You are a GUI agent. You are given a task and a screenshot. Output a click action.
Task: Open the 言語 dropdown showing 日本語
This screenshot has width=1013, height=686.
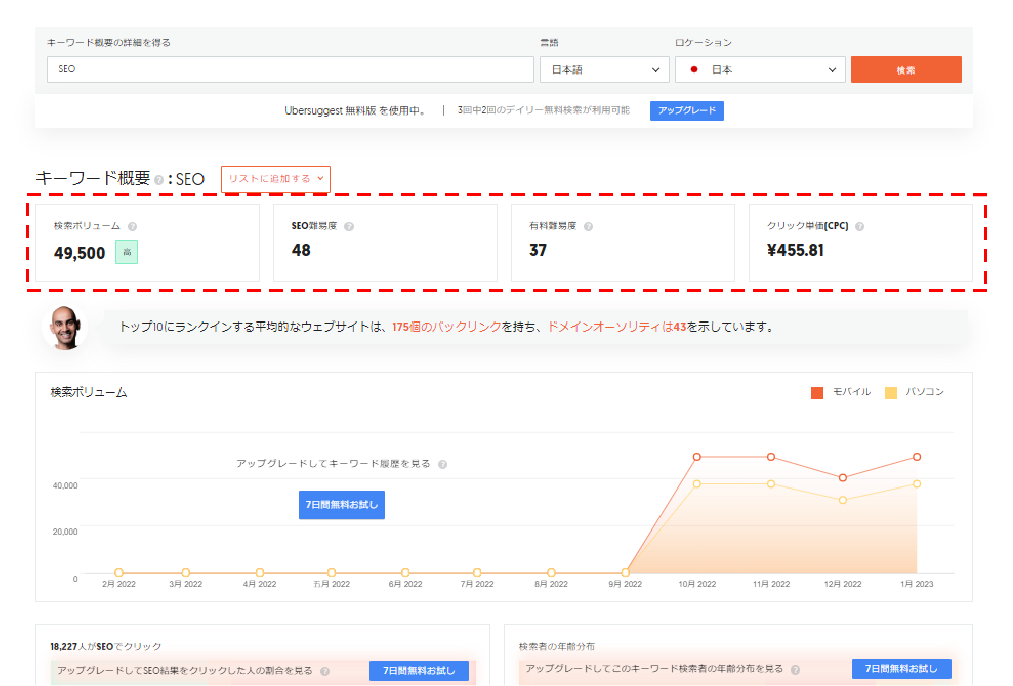coord(605,70)
